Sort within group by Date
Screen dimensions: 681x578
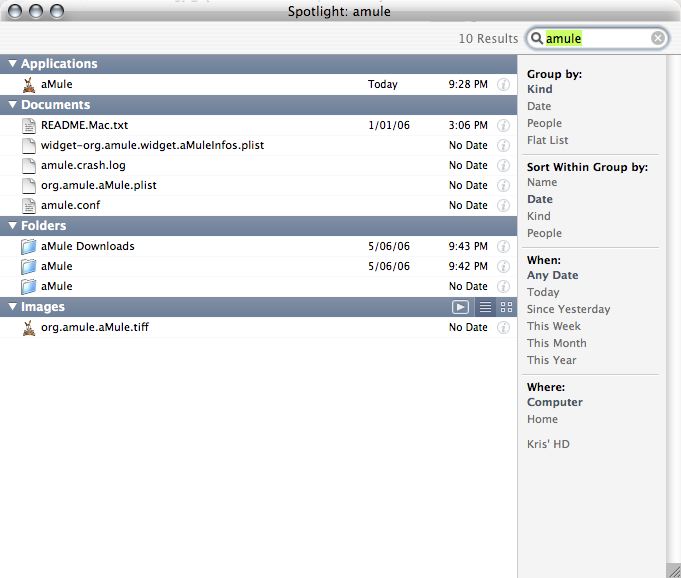point(540,199)
